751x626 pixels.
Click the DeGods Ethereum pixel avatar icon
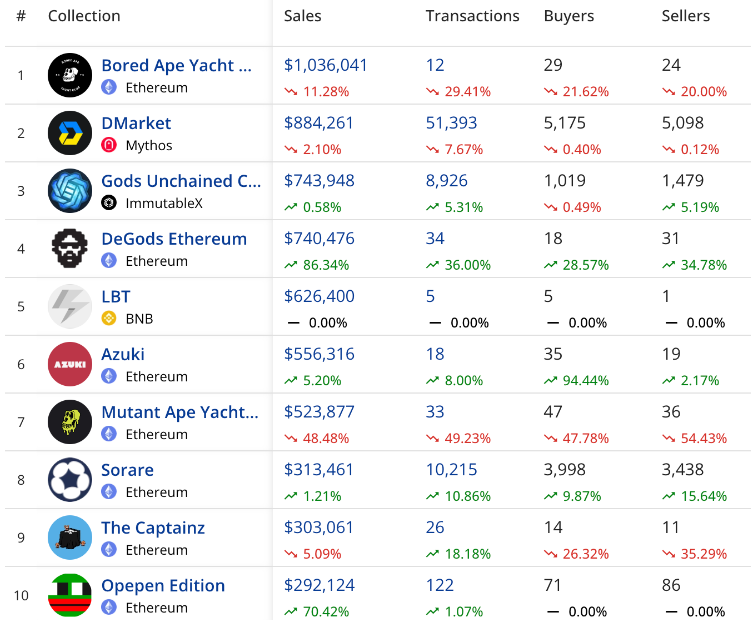[x=70, y=249]
